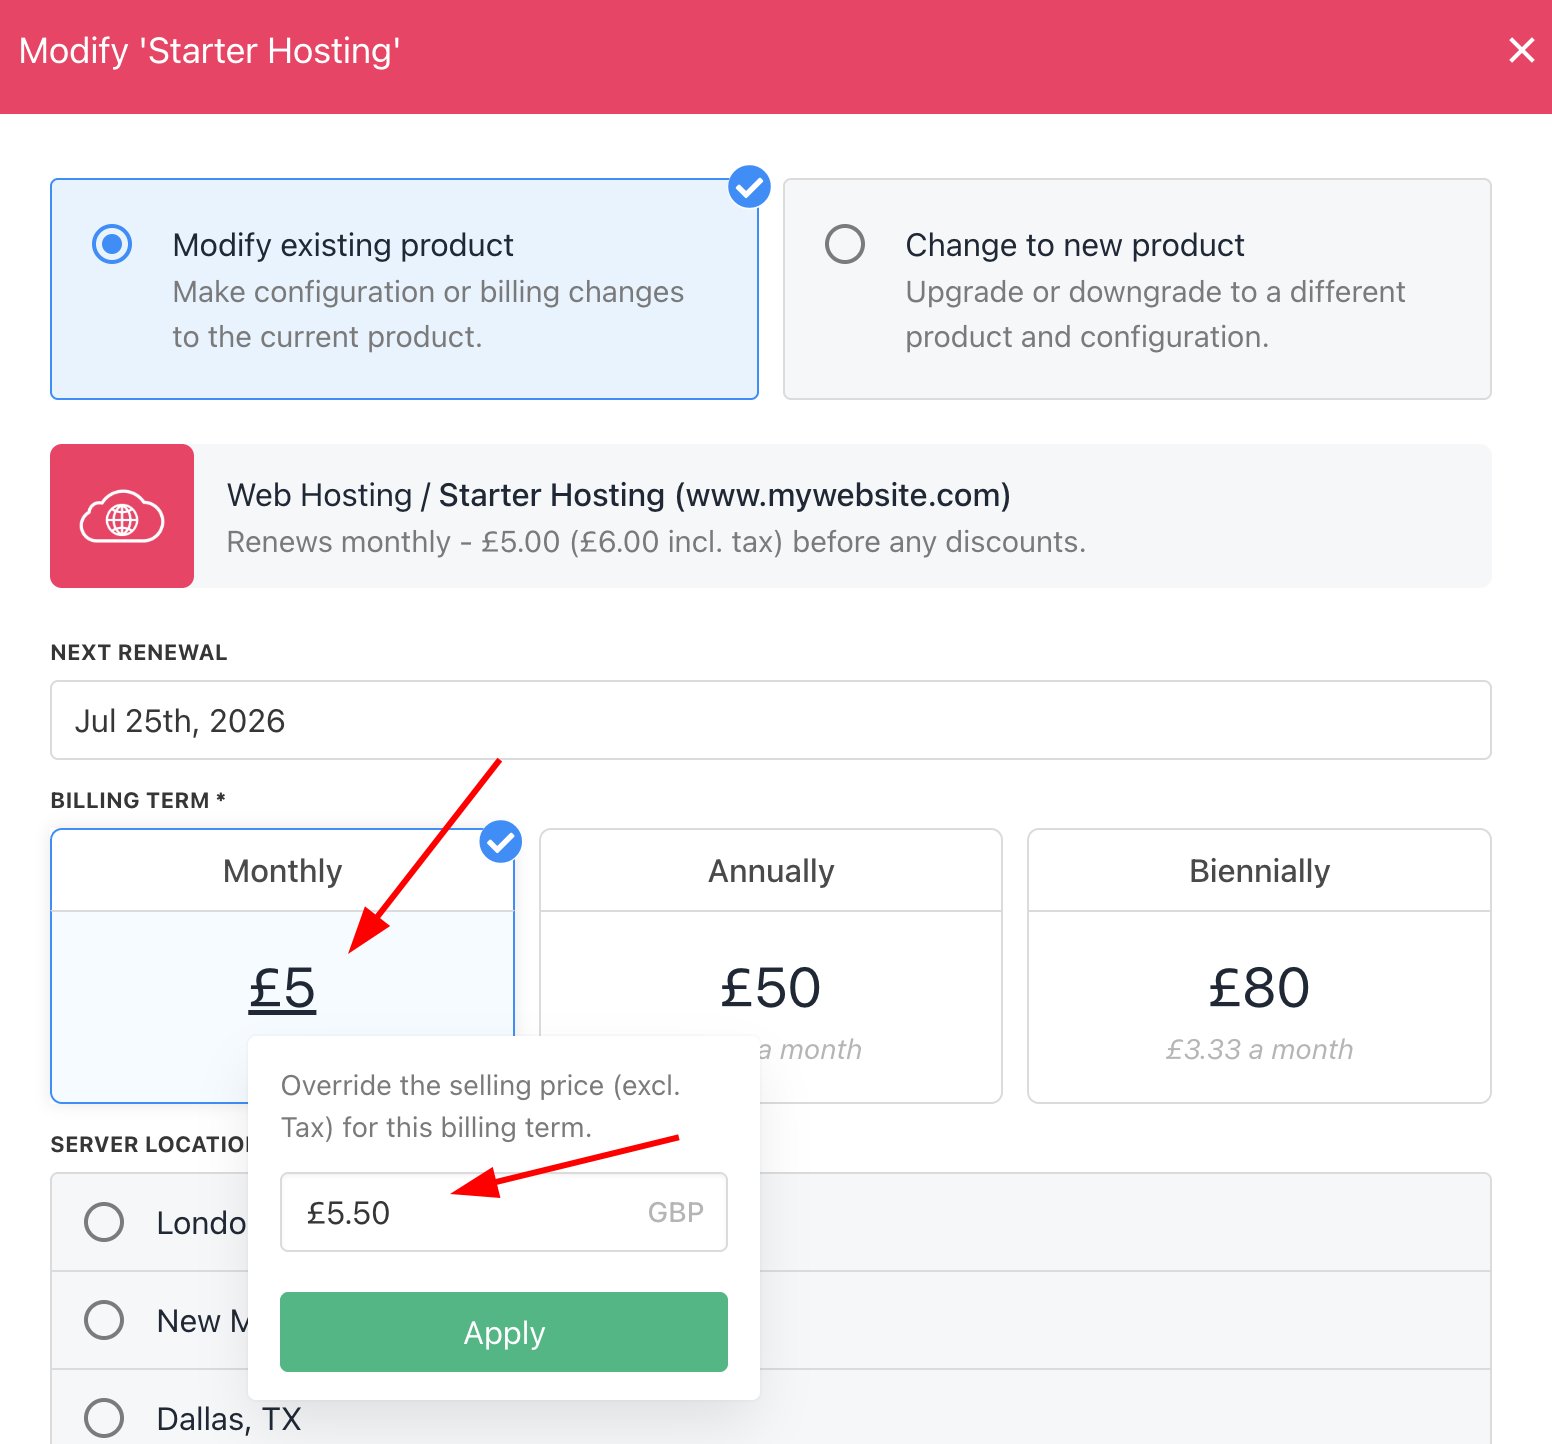This screenshot has height=1444, width=1552.
Task: Click the Starter Hosting (www.mywebsite.com) title
Action: coord(725,495)
